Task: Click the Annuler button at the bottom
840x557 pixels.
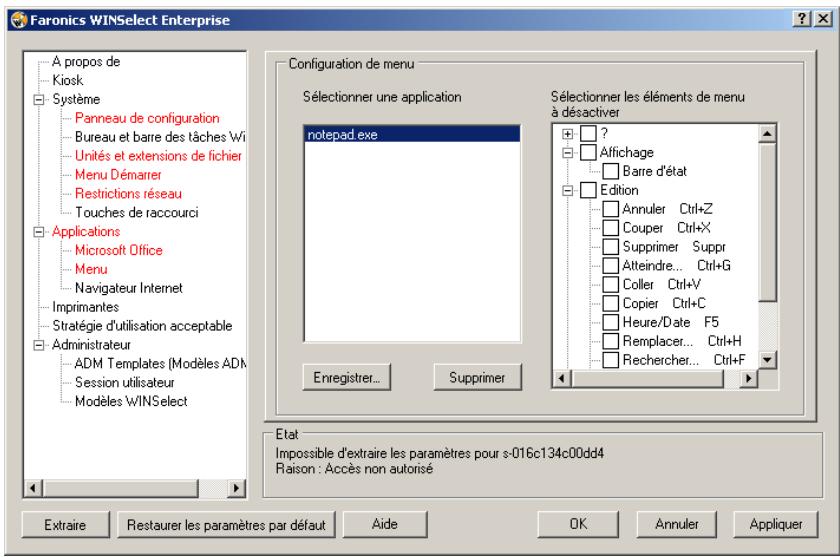Action: pos(677,524)
